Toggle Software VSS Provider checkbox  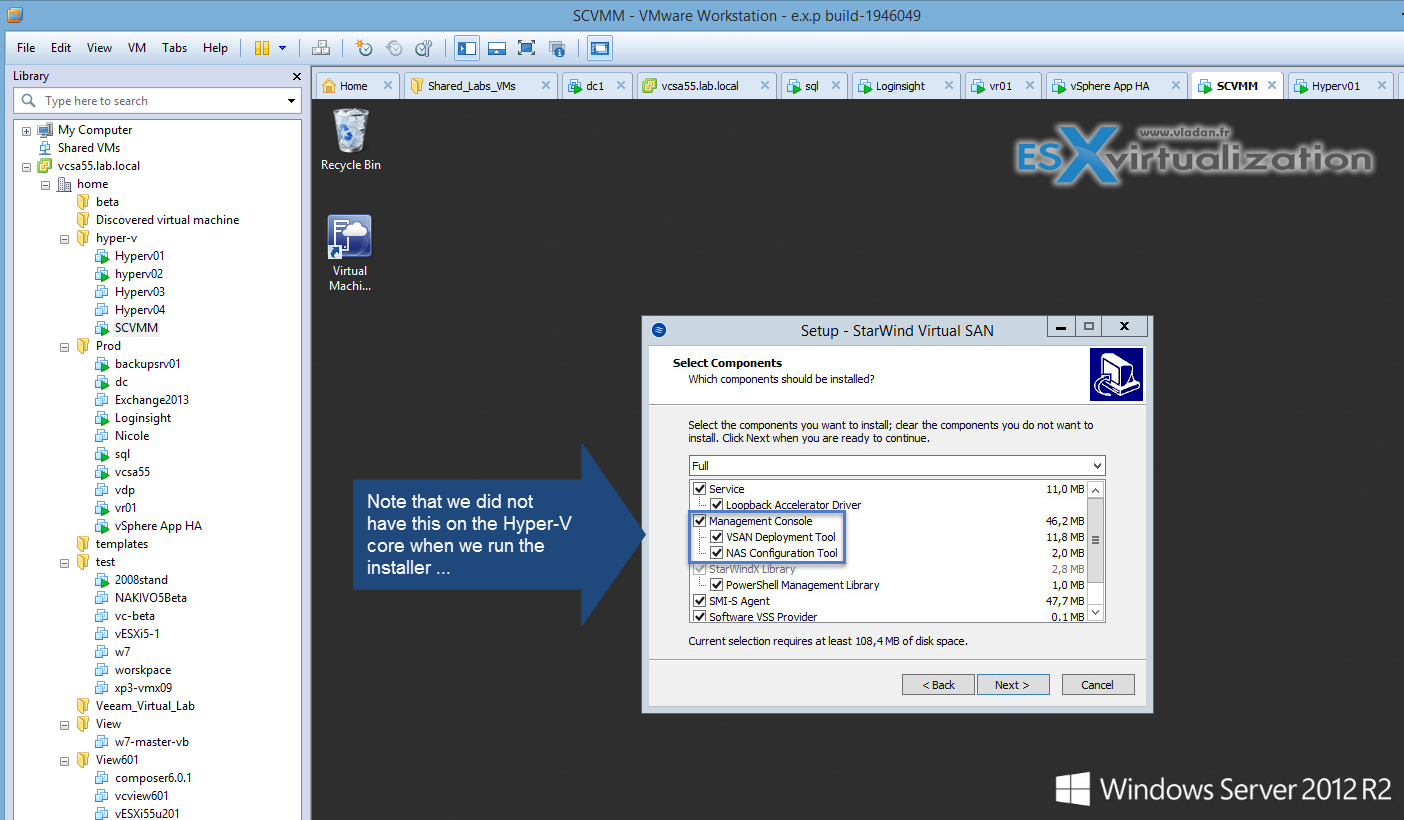(x=700, y=616)
